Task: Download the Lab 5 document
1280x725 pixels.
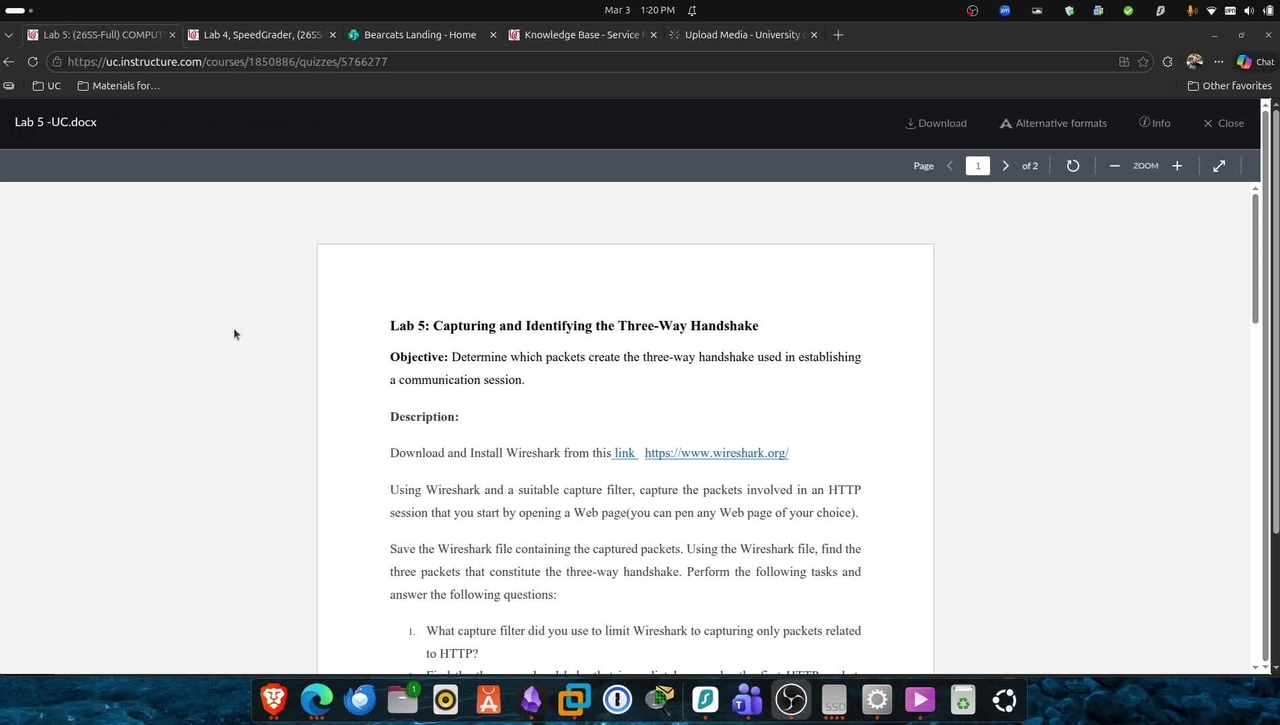Action: [x=936, y=123]
